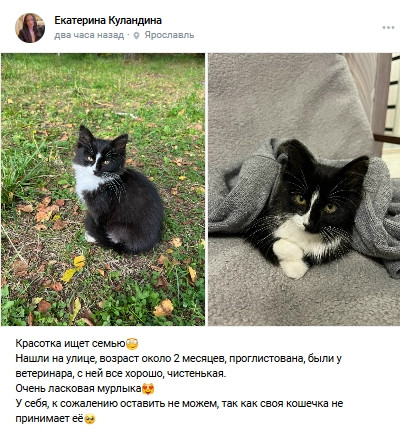400x434 pixels.
Task: Click the emoji after 'Красотка ищет семью'
Action: tap(132, 344)
